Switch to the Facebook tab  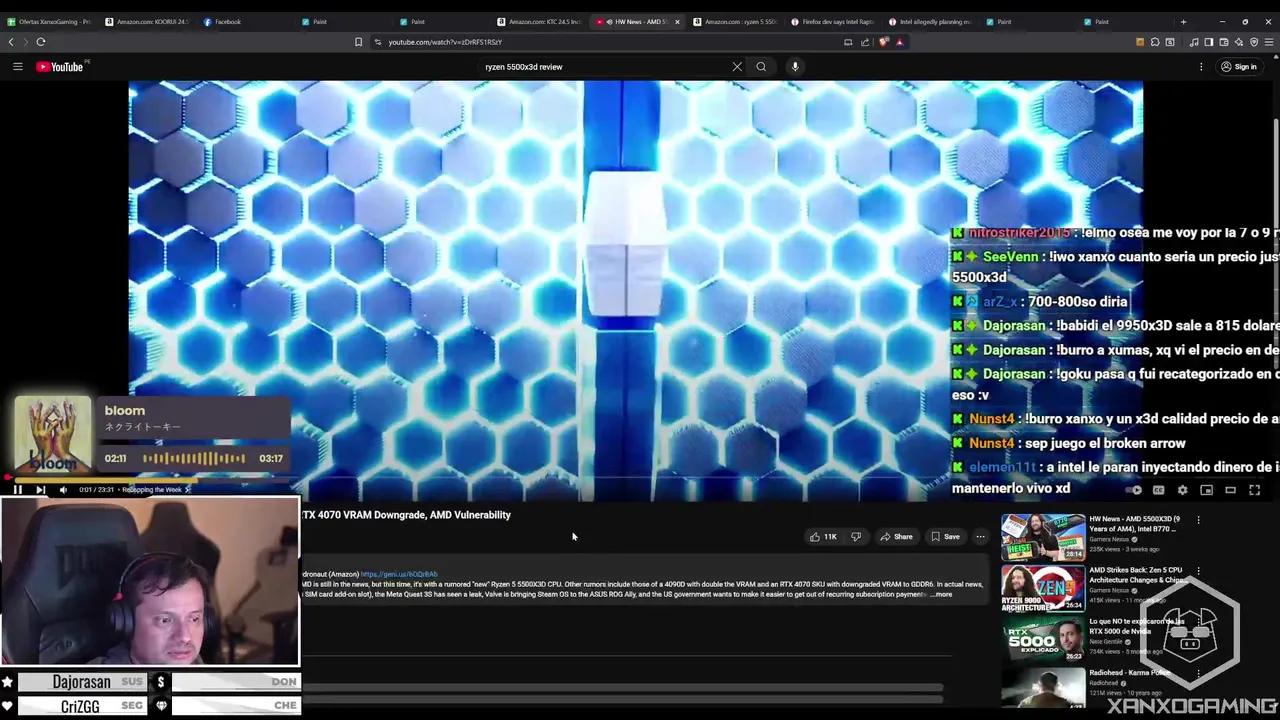(245, 22)
